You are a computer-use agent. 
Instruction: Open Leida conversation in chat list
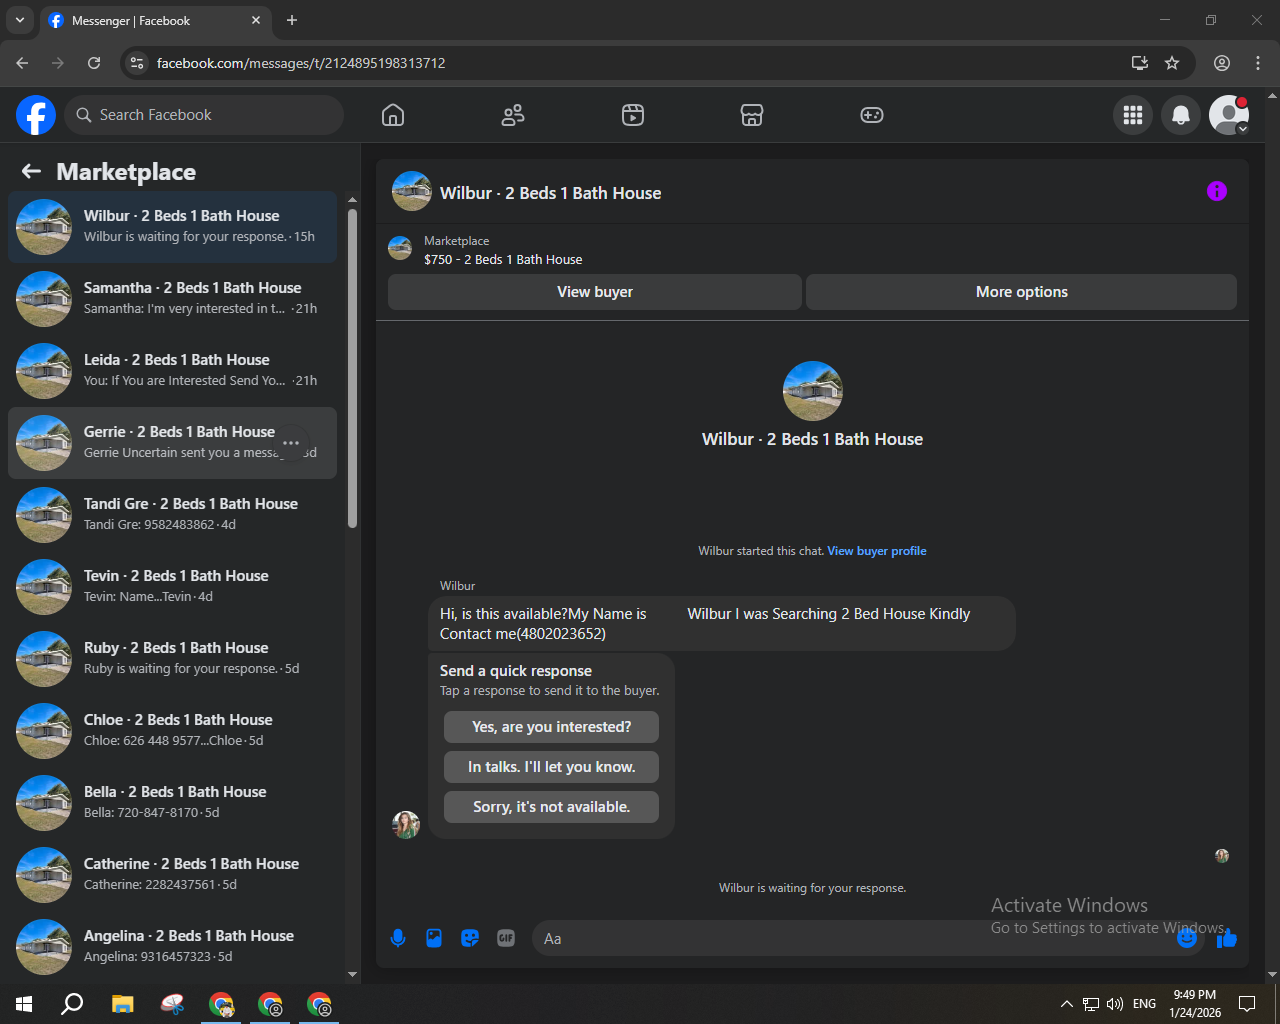click(172, 371)
